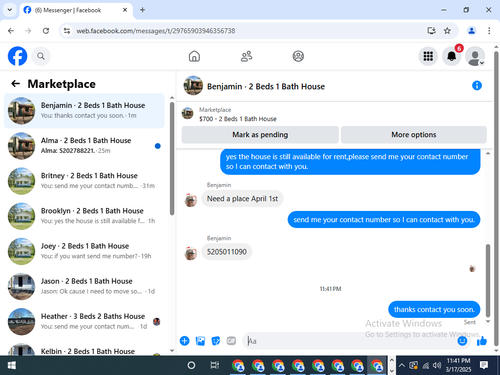Viewport: 500px width, 375px height.
Task: Open more actions plus icon in composer
Action: point(184,341)
